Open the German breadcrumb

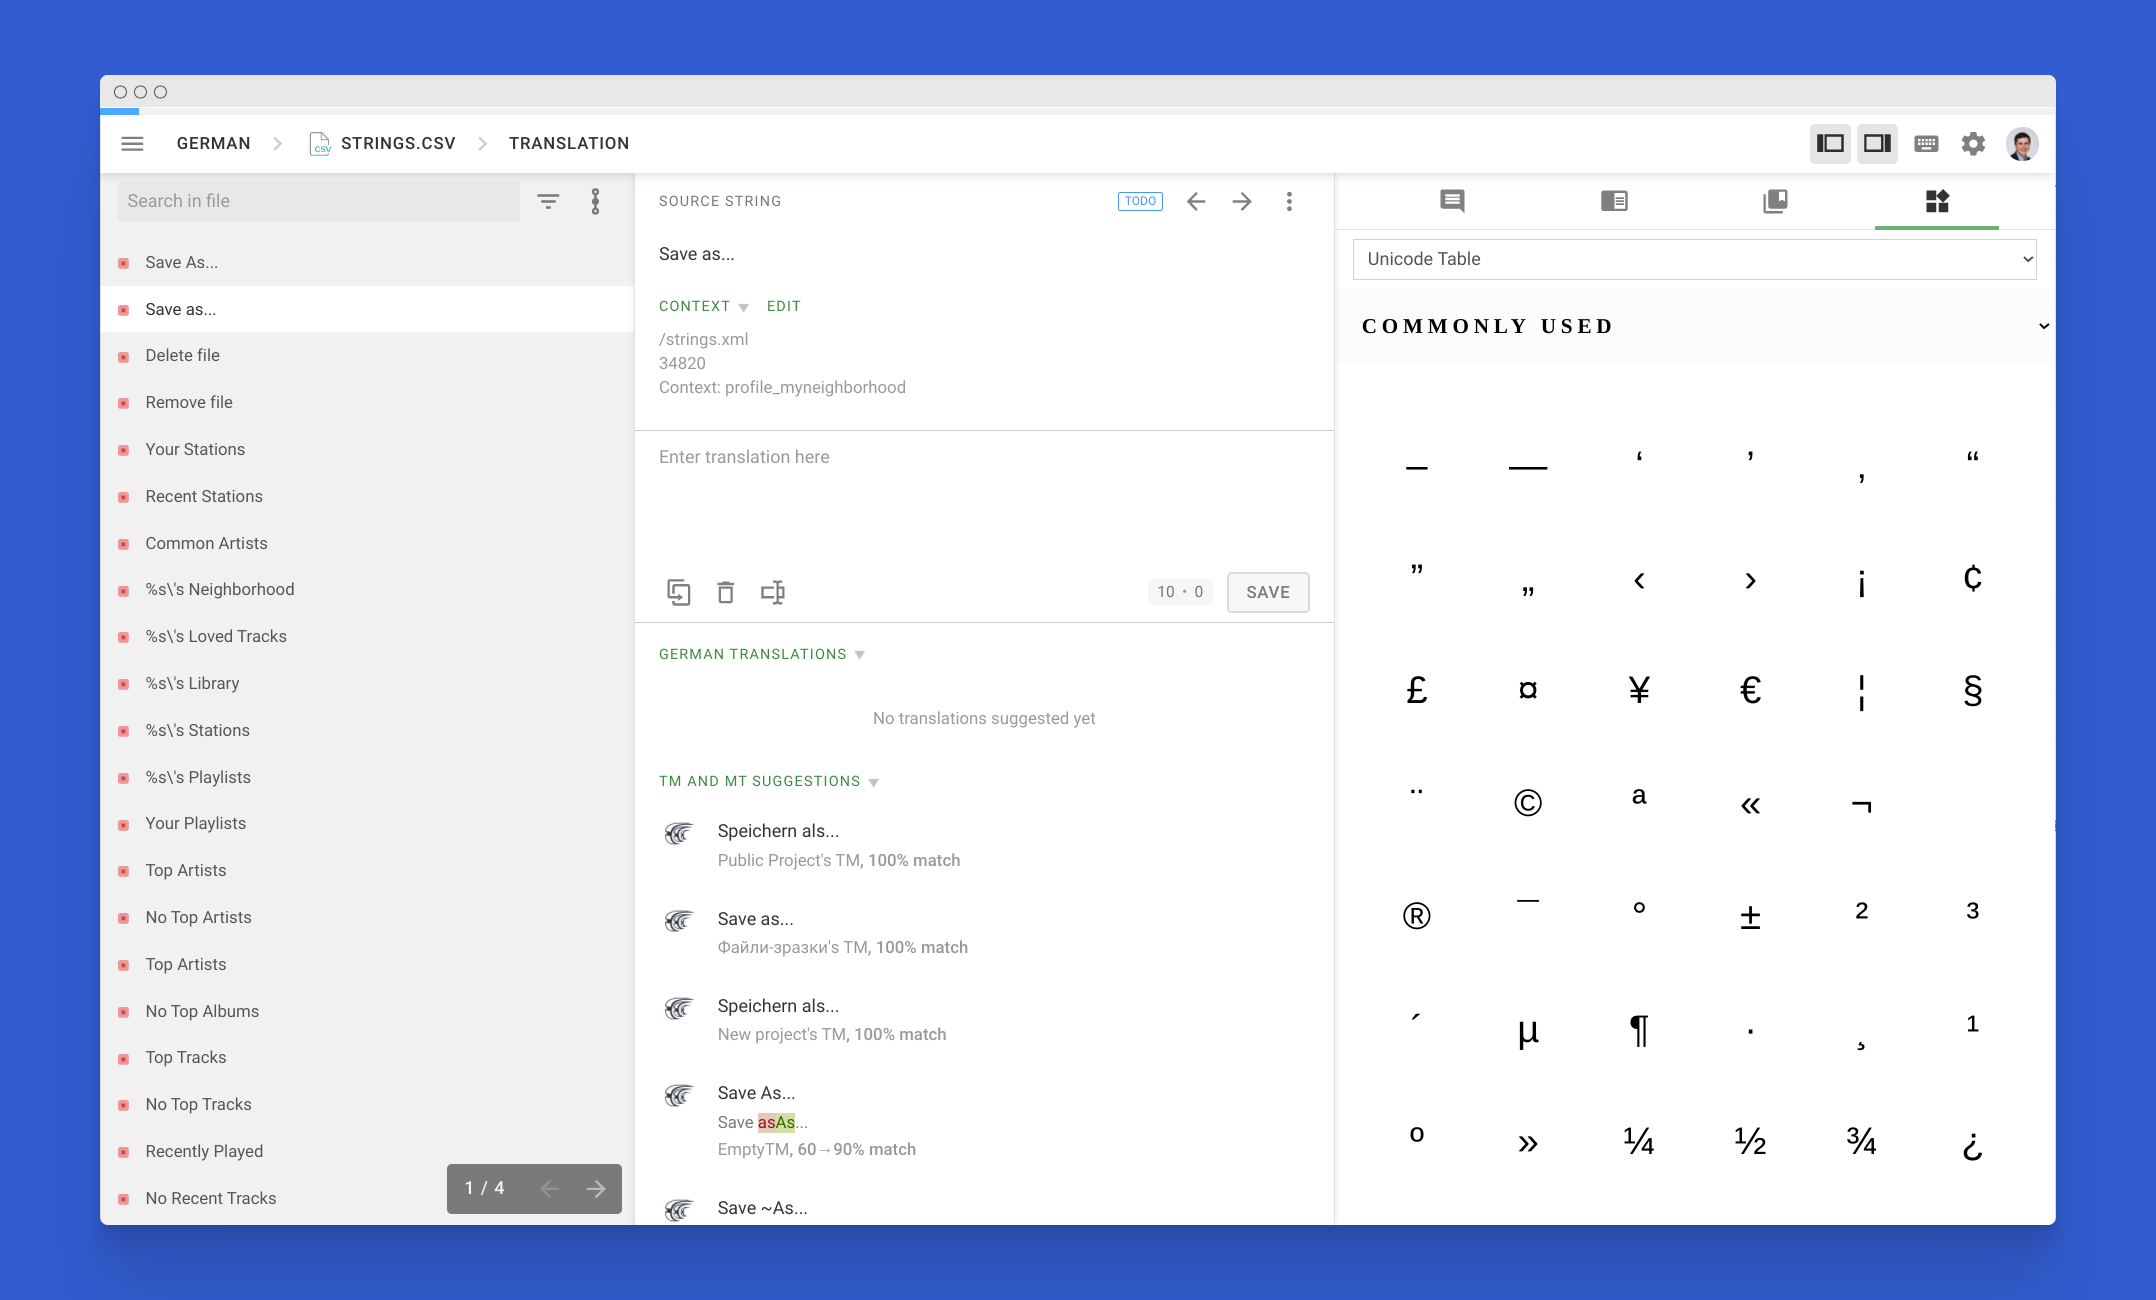pos(214,144)
